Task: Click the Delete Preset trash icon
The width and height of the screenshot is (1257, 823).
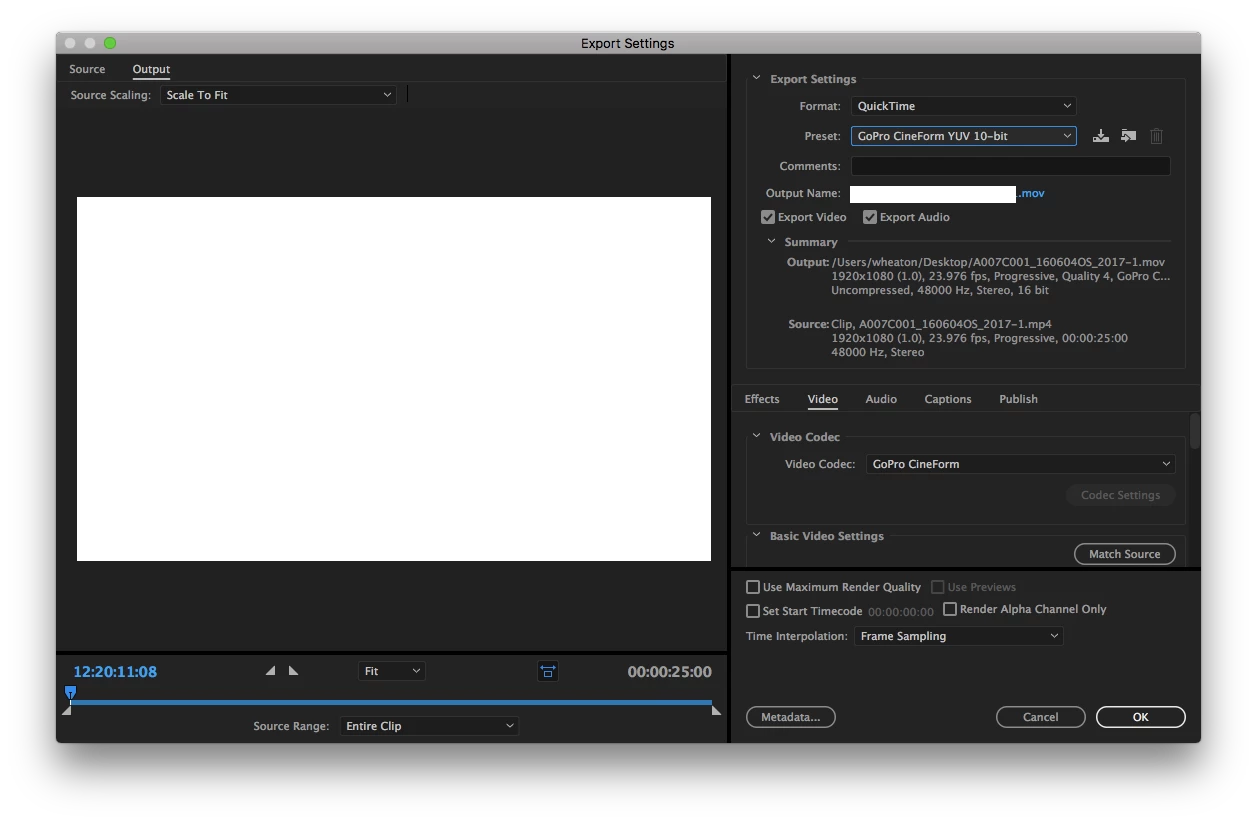Action: click(1156, 136)
